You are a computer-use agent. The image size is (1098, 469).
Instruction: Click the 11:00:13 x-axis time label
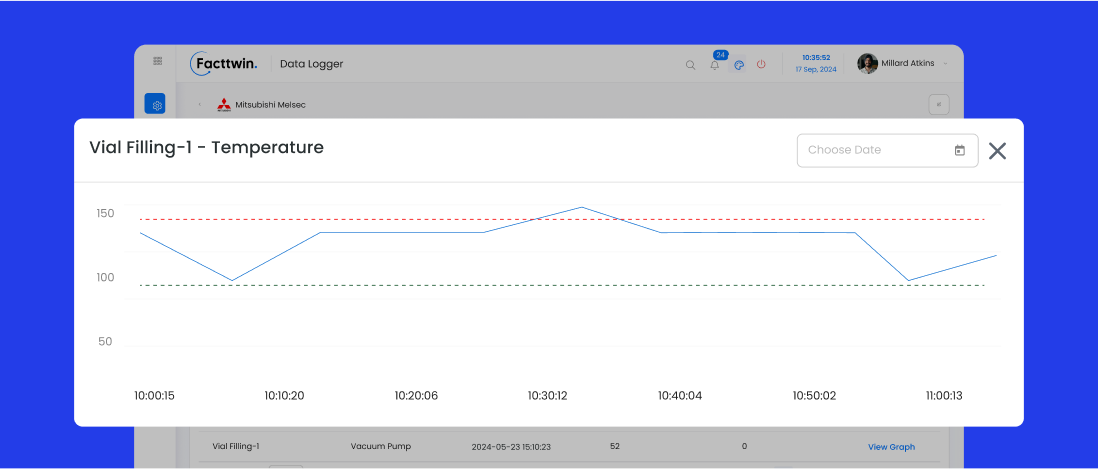[944, 396]
